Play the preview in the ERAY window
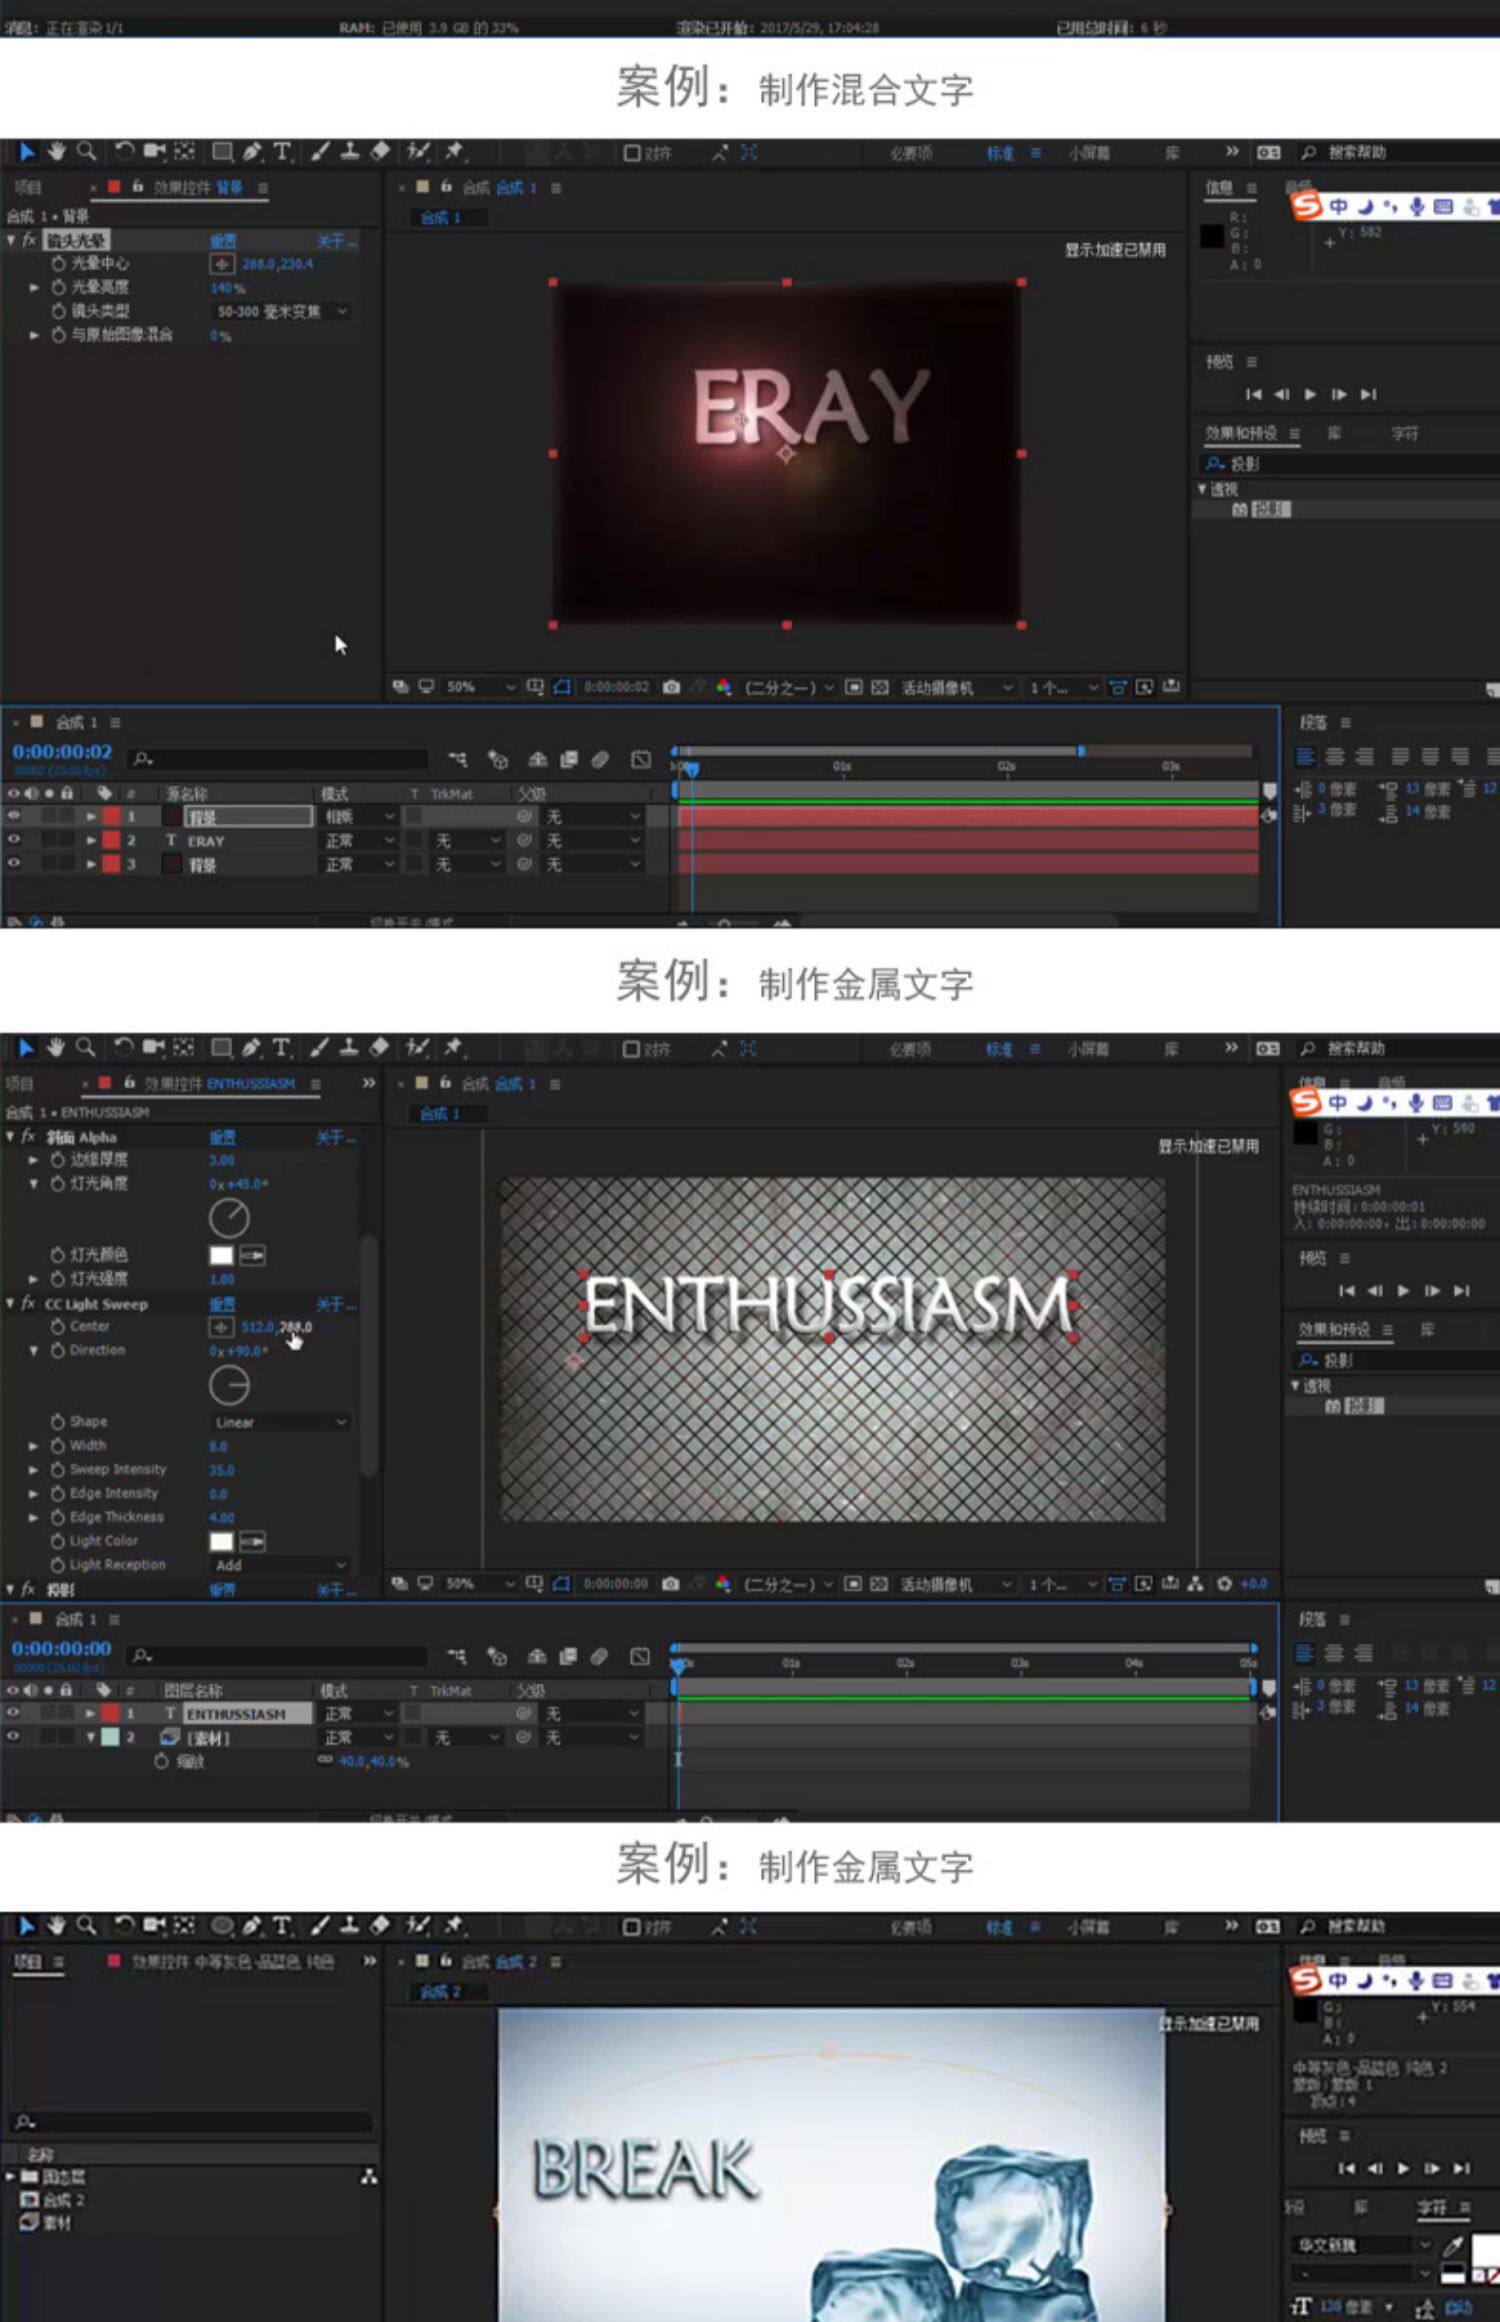The height and width of the screenshot is (2322, 1500). [1310, 394]
